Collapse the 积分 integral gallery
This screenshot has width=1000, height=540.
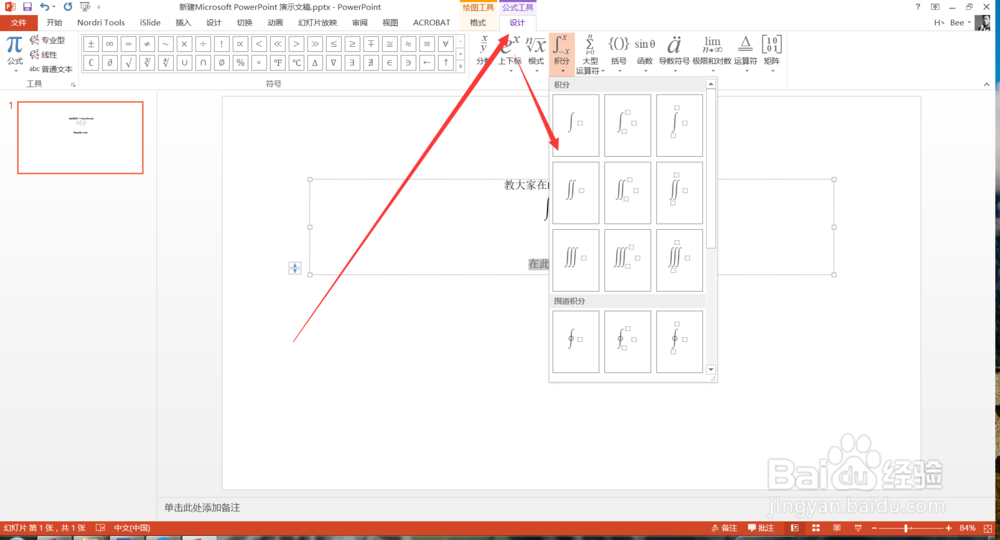point(561,54)
